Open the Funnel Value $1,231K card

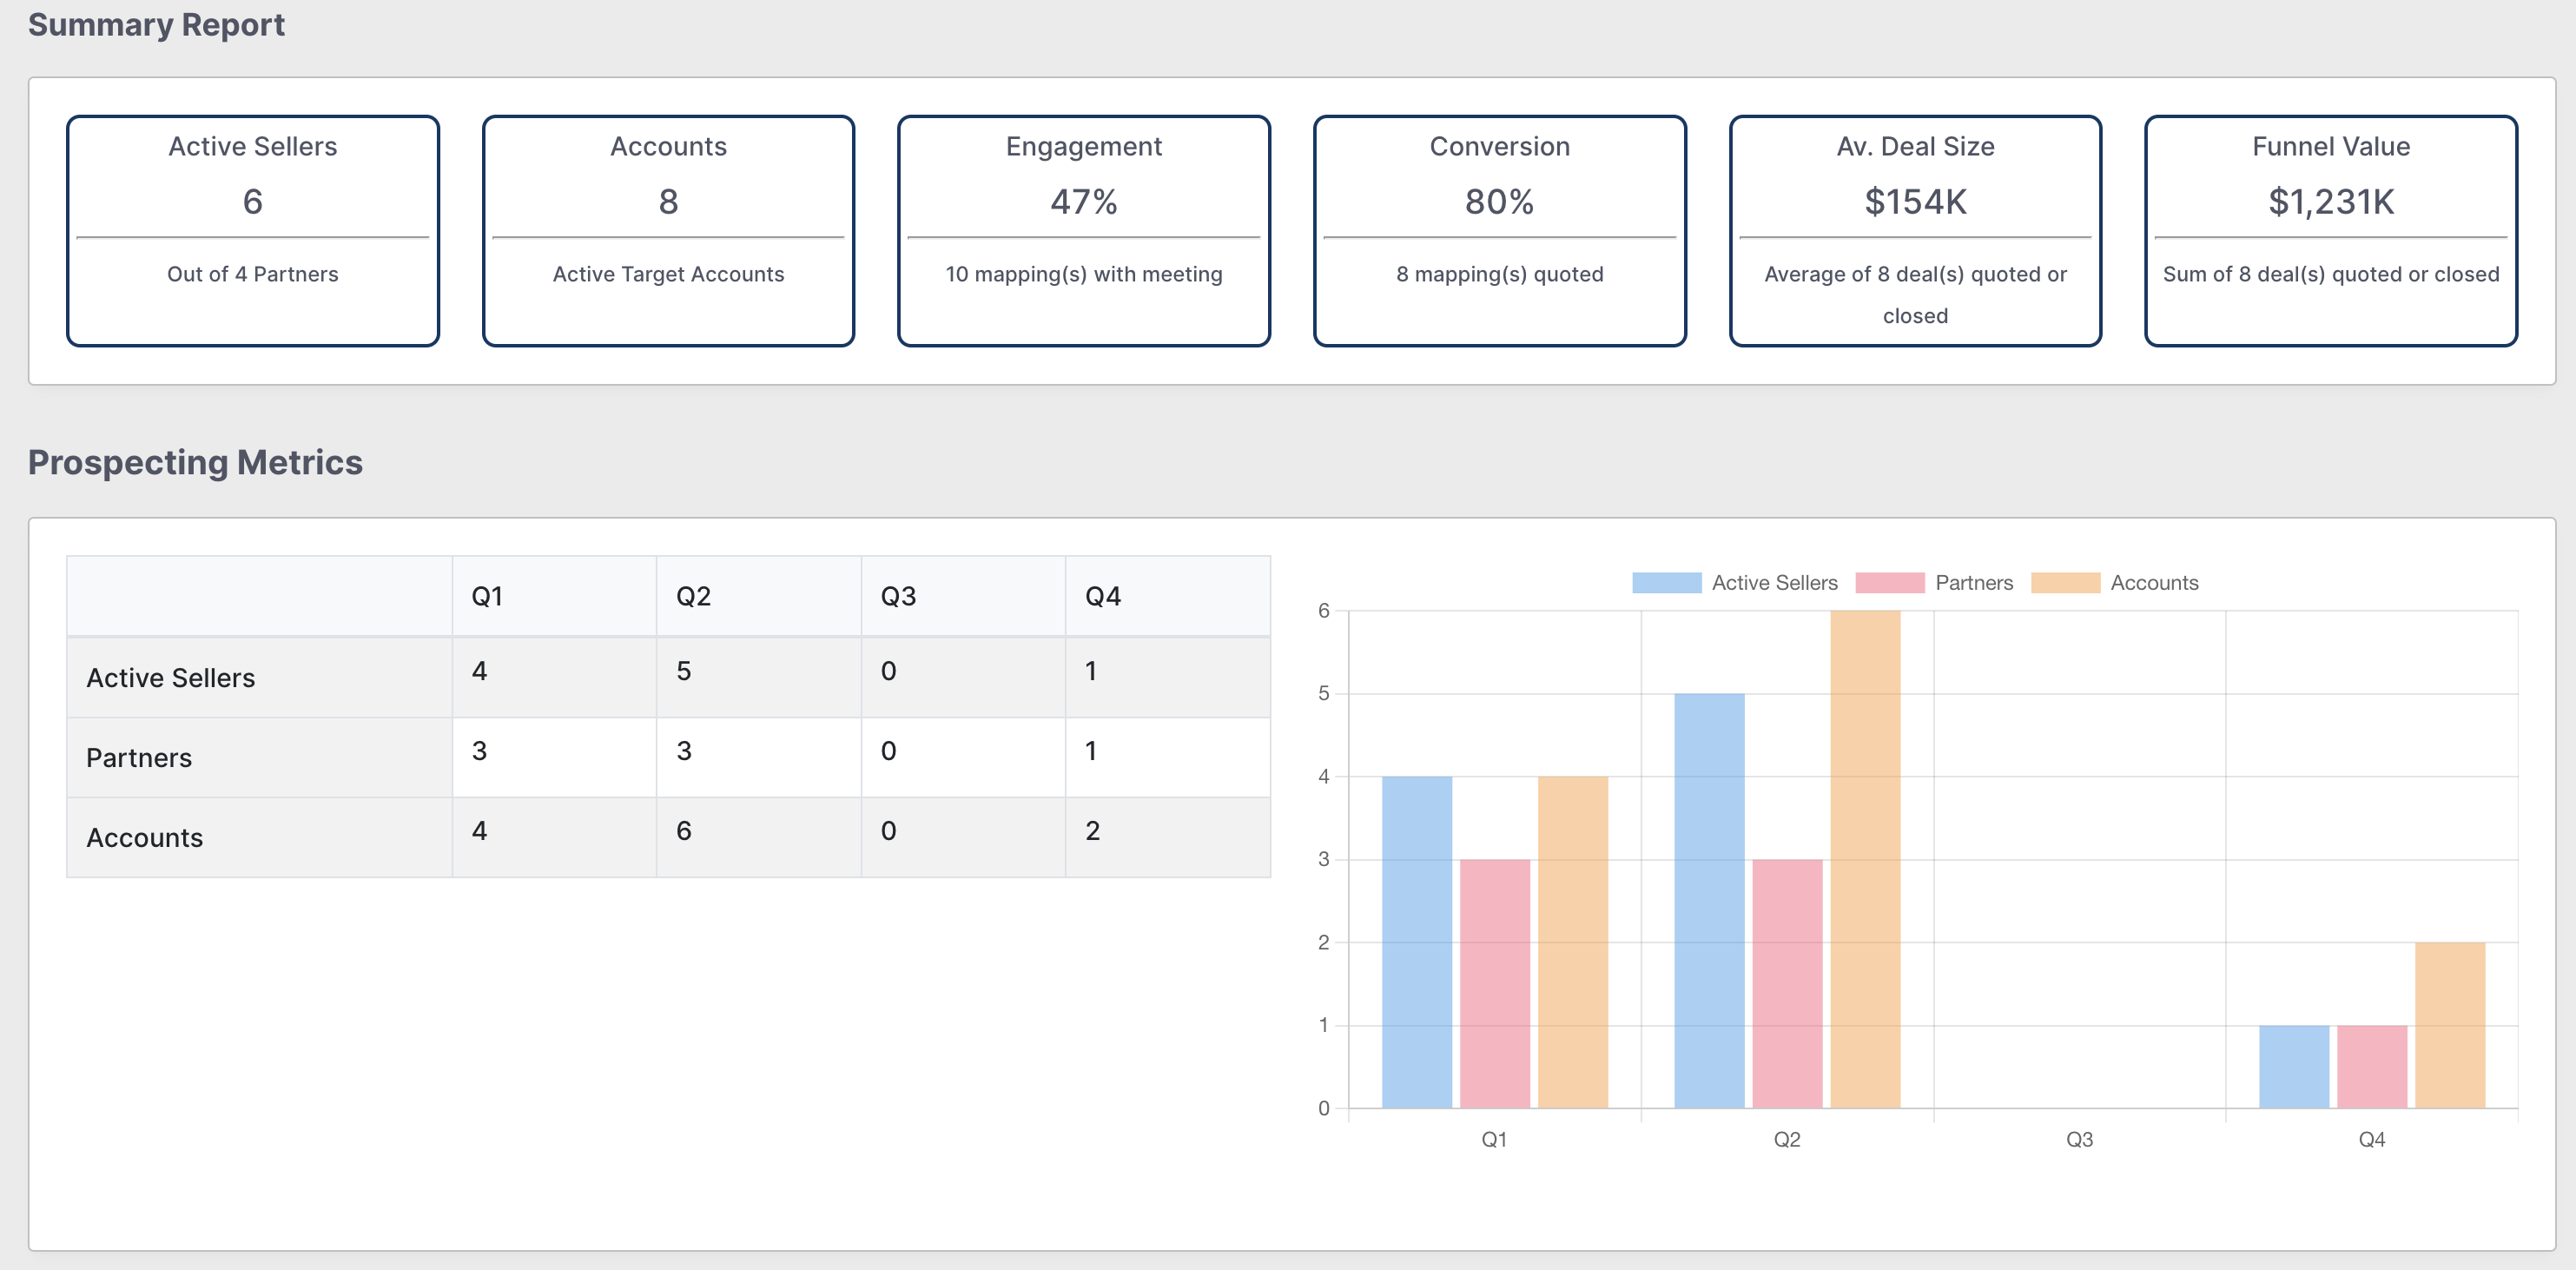[x=2330, y=231]
